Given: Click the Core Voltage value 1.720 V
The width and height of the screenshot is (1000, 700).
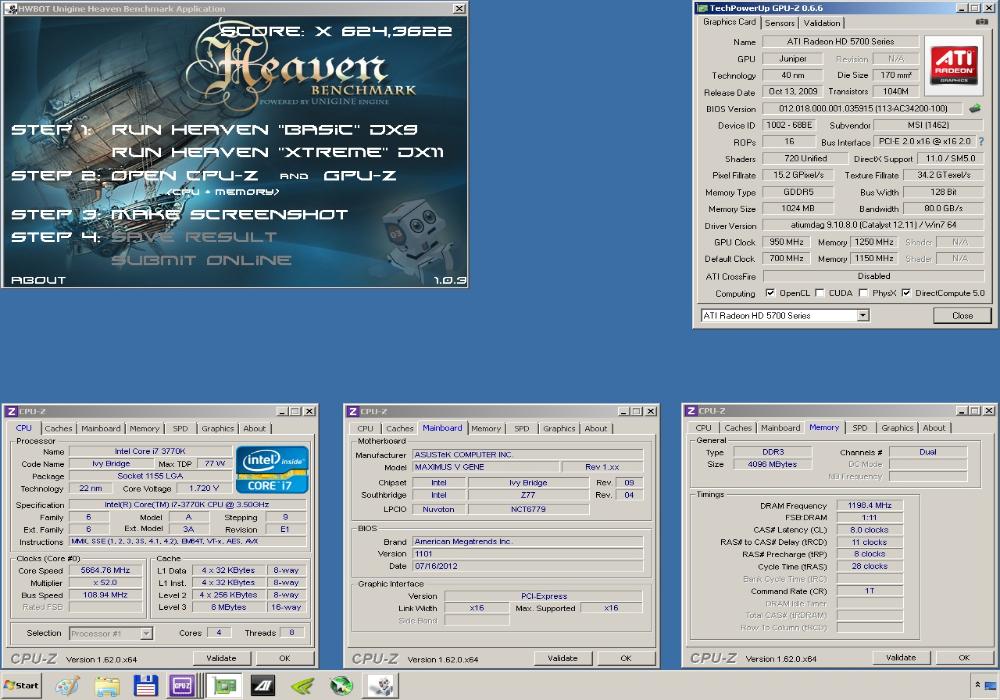Looking at the screenshot, I should click(x=203, y=488).
